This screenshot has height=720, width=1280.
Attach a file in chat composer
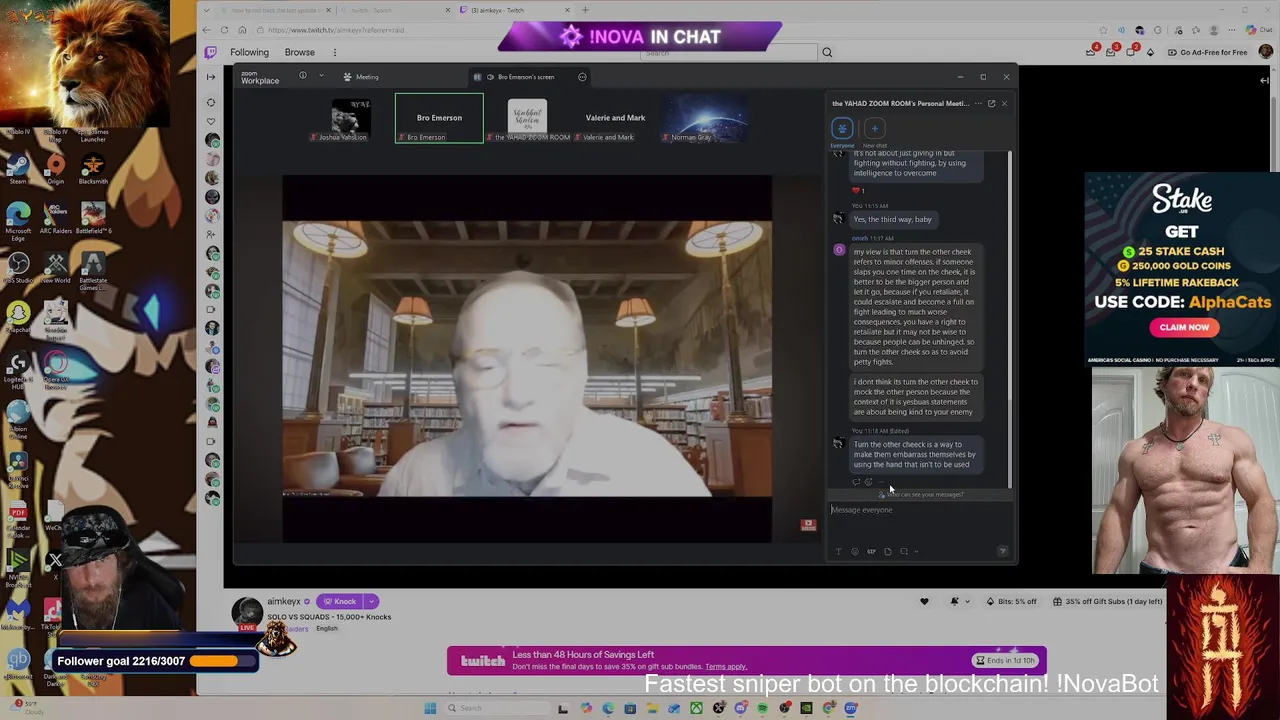tap(887, 551)
